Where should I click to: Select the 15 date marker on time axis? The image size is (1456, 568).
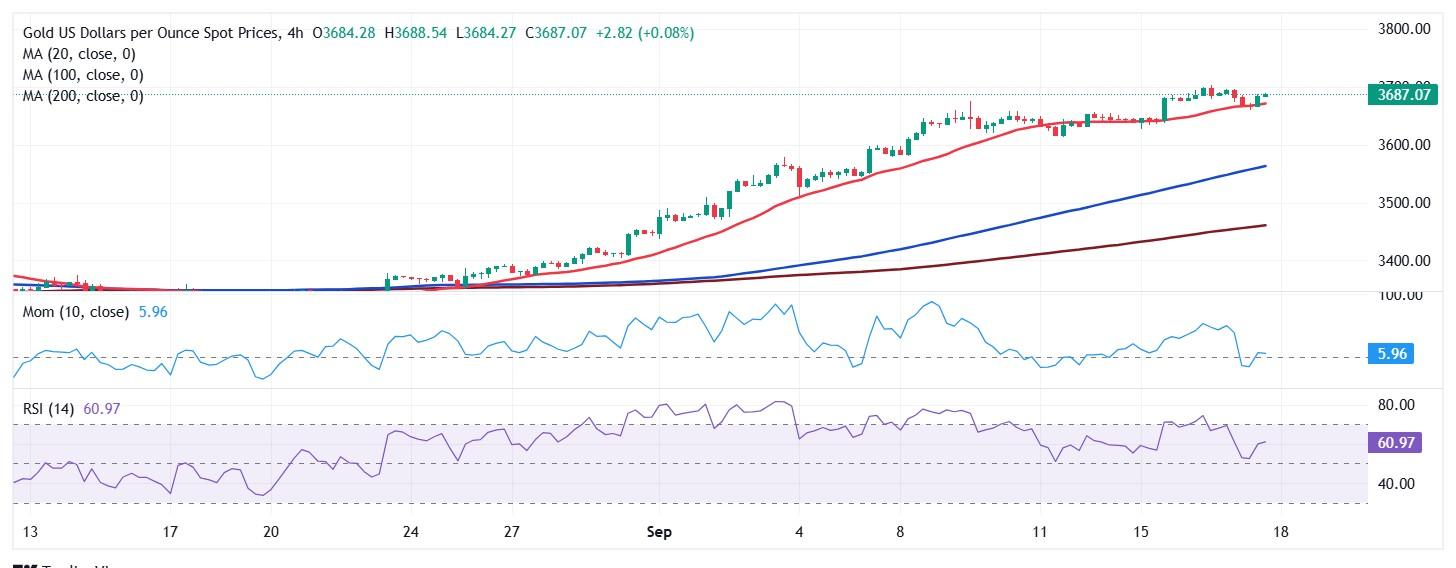(1140, 532)
